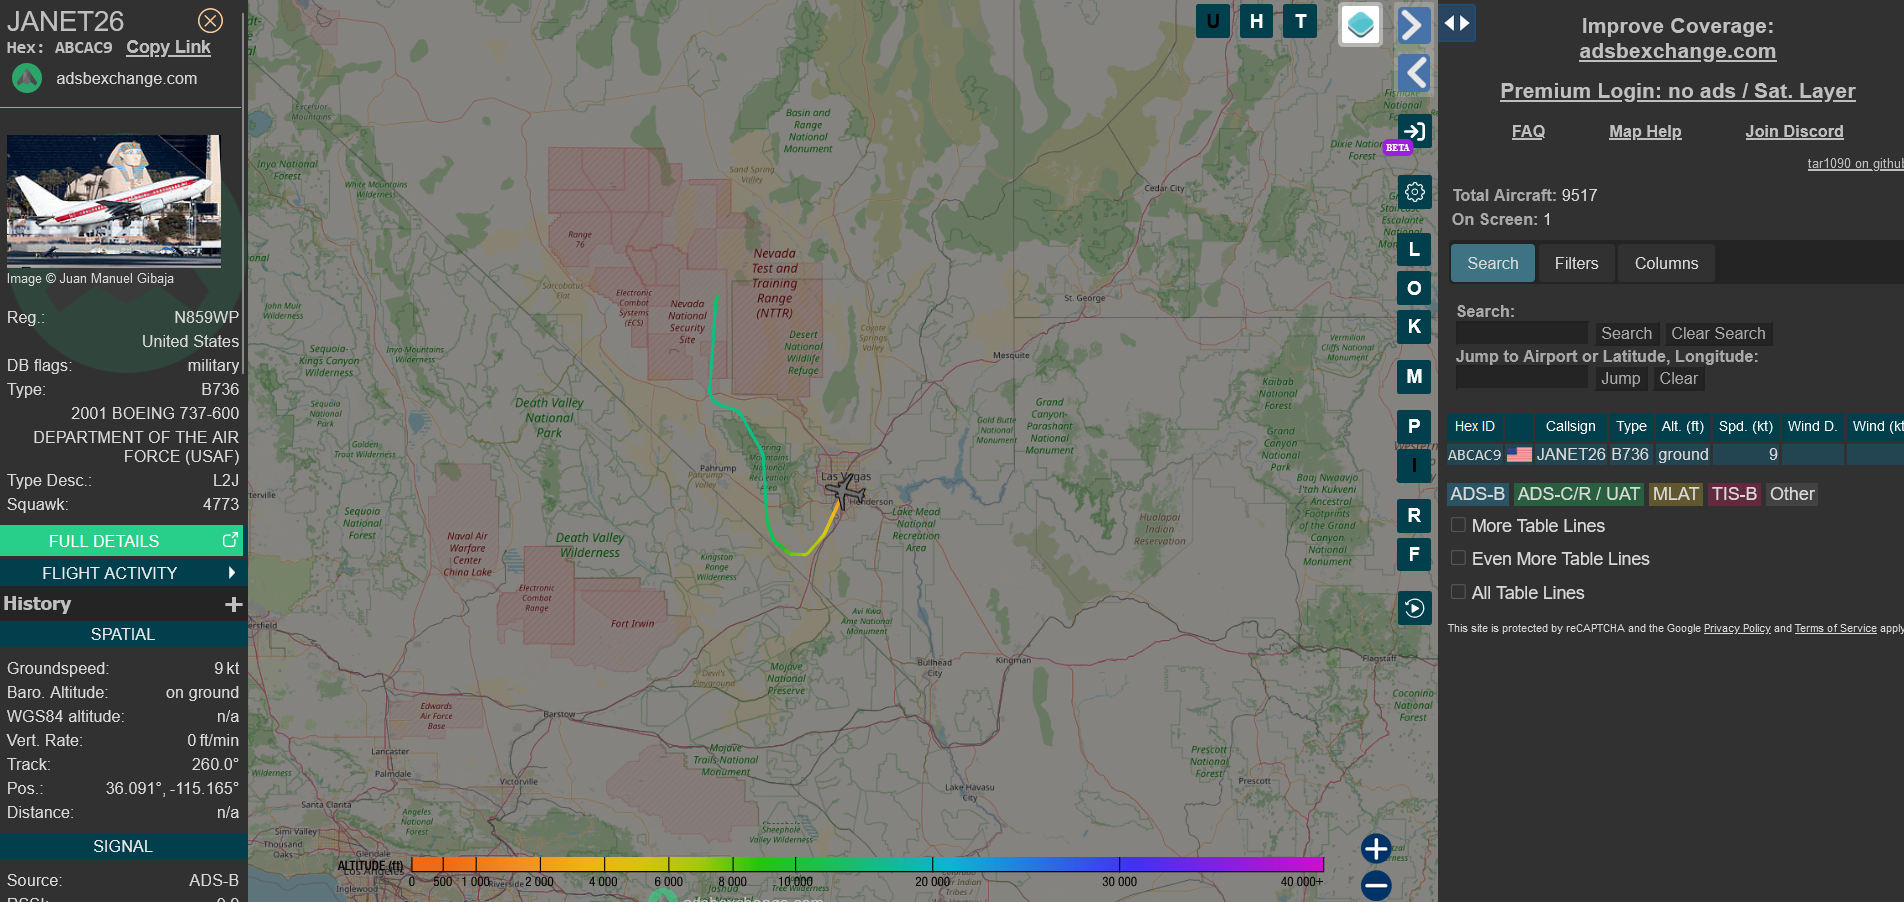The image size is (1904, 902).
Task: Click the SPATIAL section header
Action: (122, 634)
